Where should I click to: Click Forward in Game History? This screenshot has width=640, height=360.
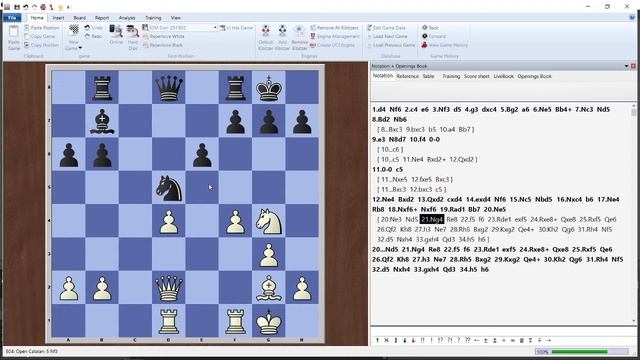(434, 36)
